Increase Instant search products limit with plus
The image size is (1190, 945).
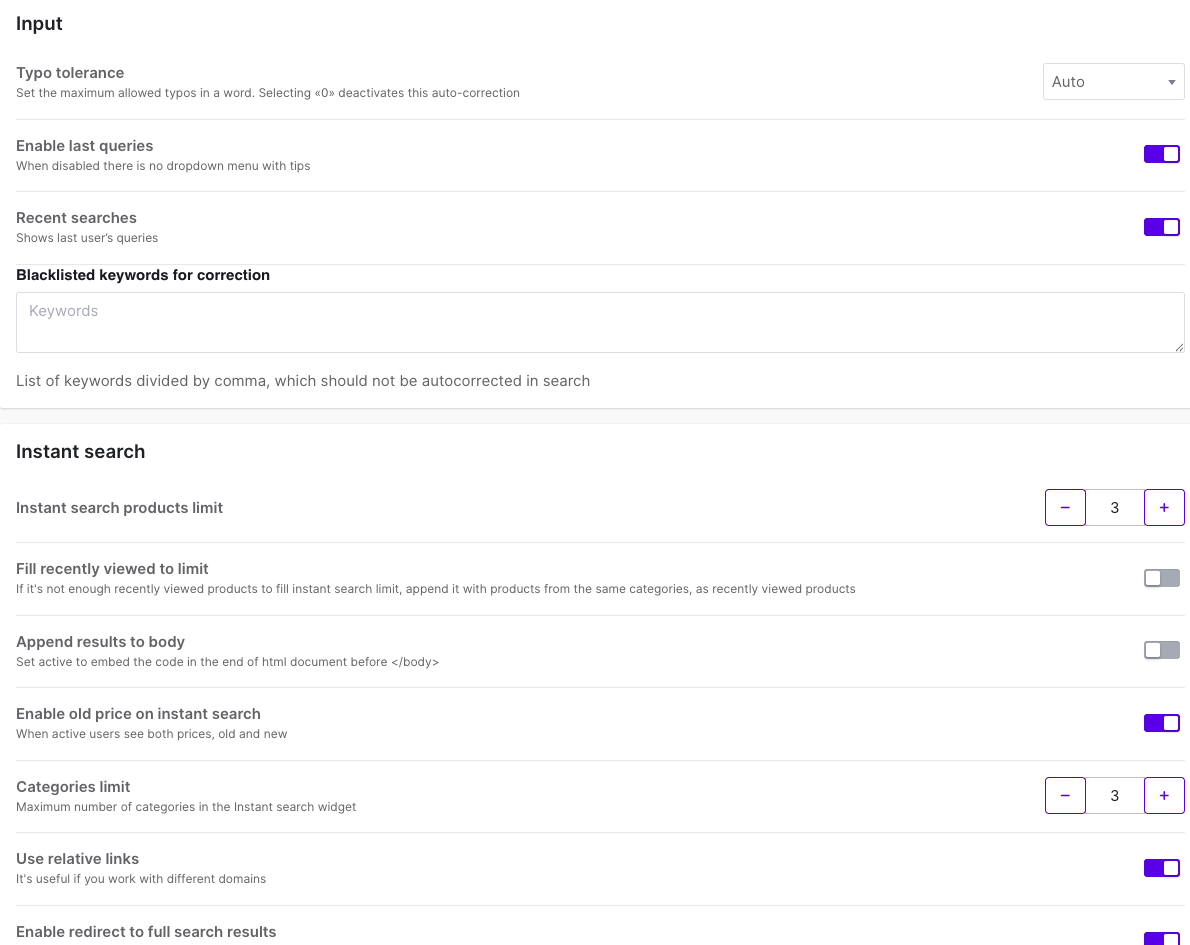click(x=1164, y=508)
